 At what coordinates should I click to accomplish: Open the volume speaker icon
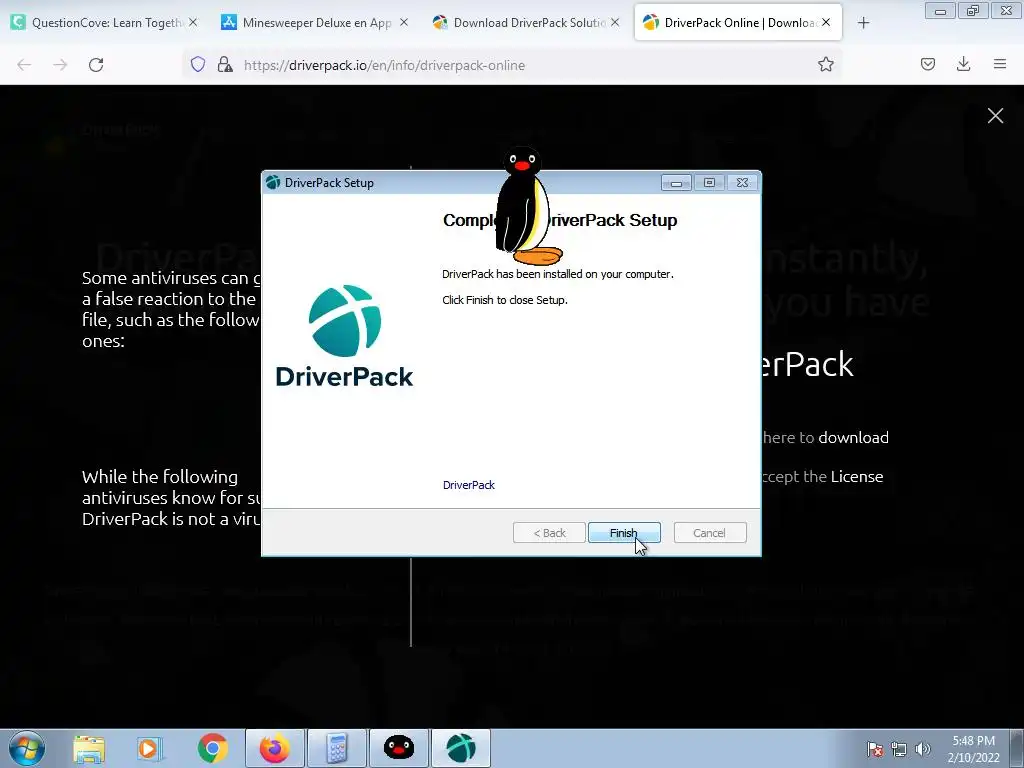tap(923, 749)
